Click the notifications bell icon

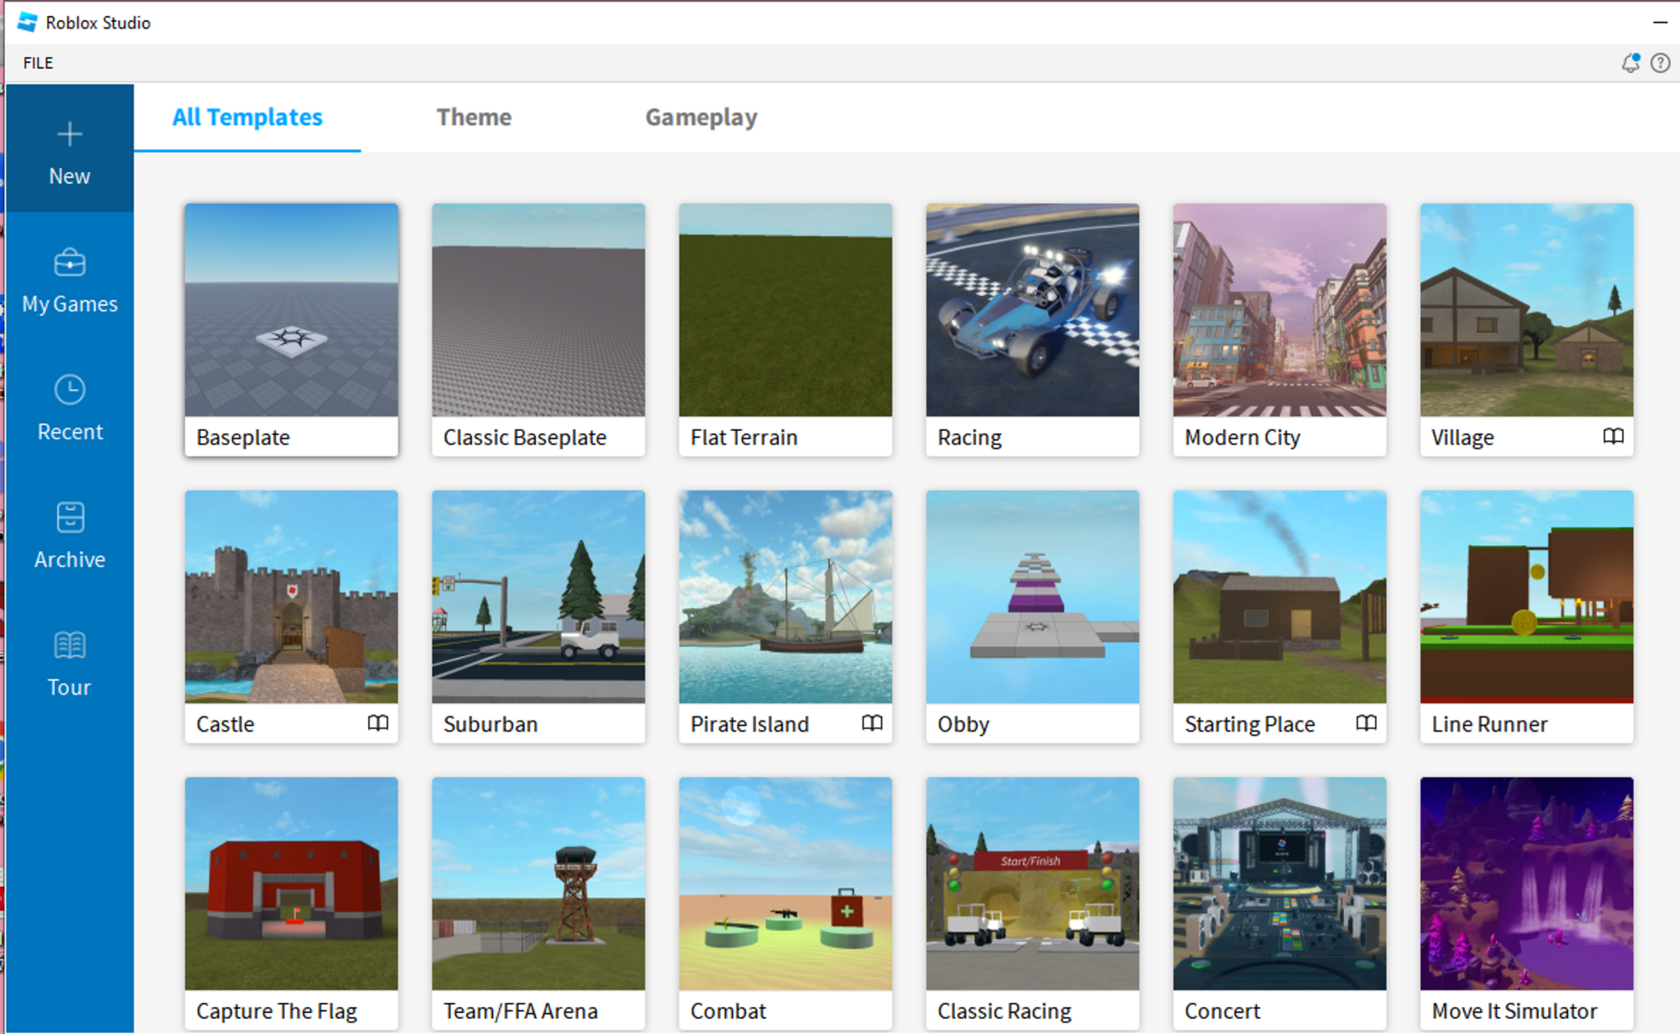point(1631,63)
